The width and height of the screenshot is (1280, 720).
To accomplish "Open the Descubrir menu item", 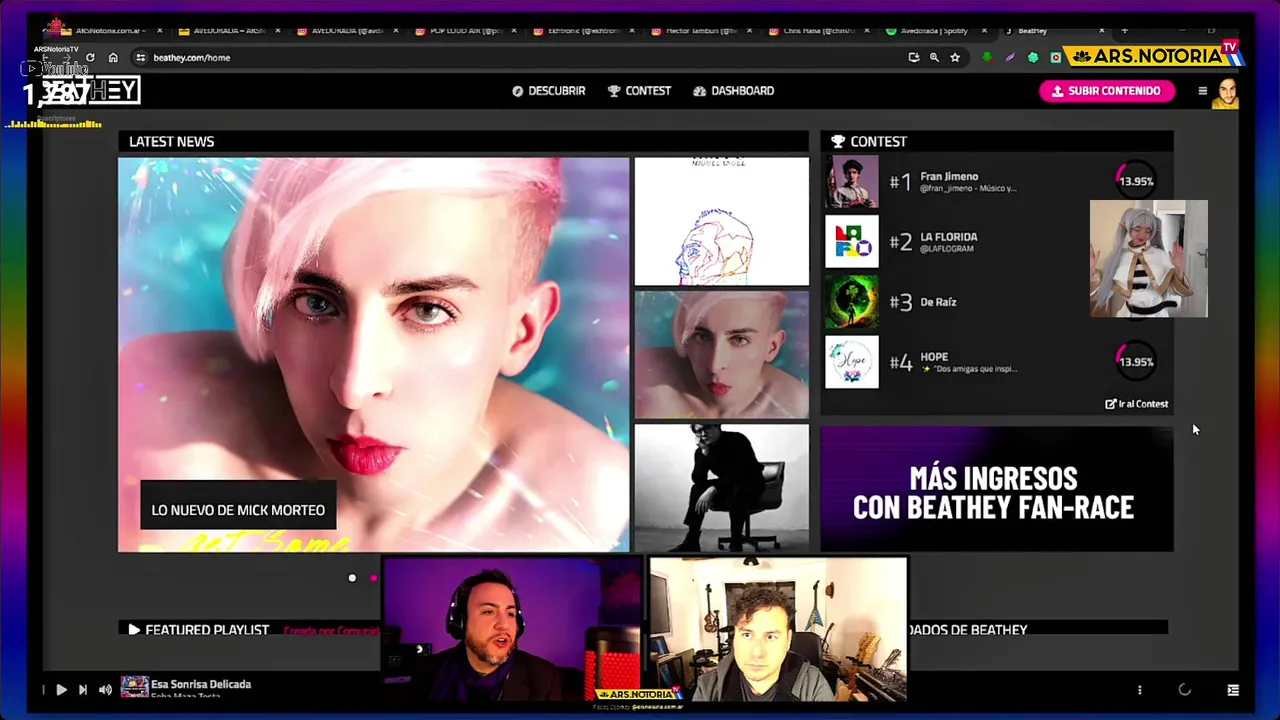I will tap(548, 91).
